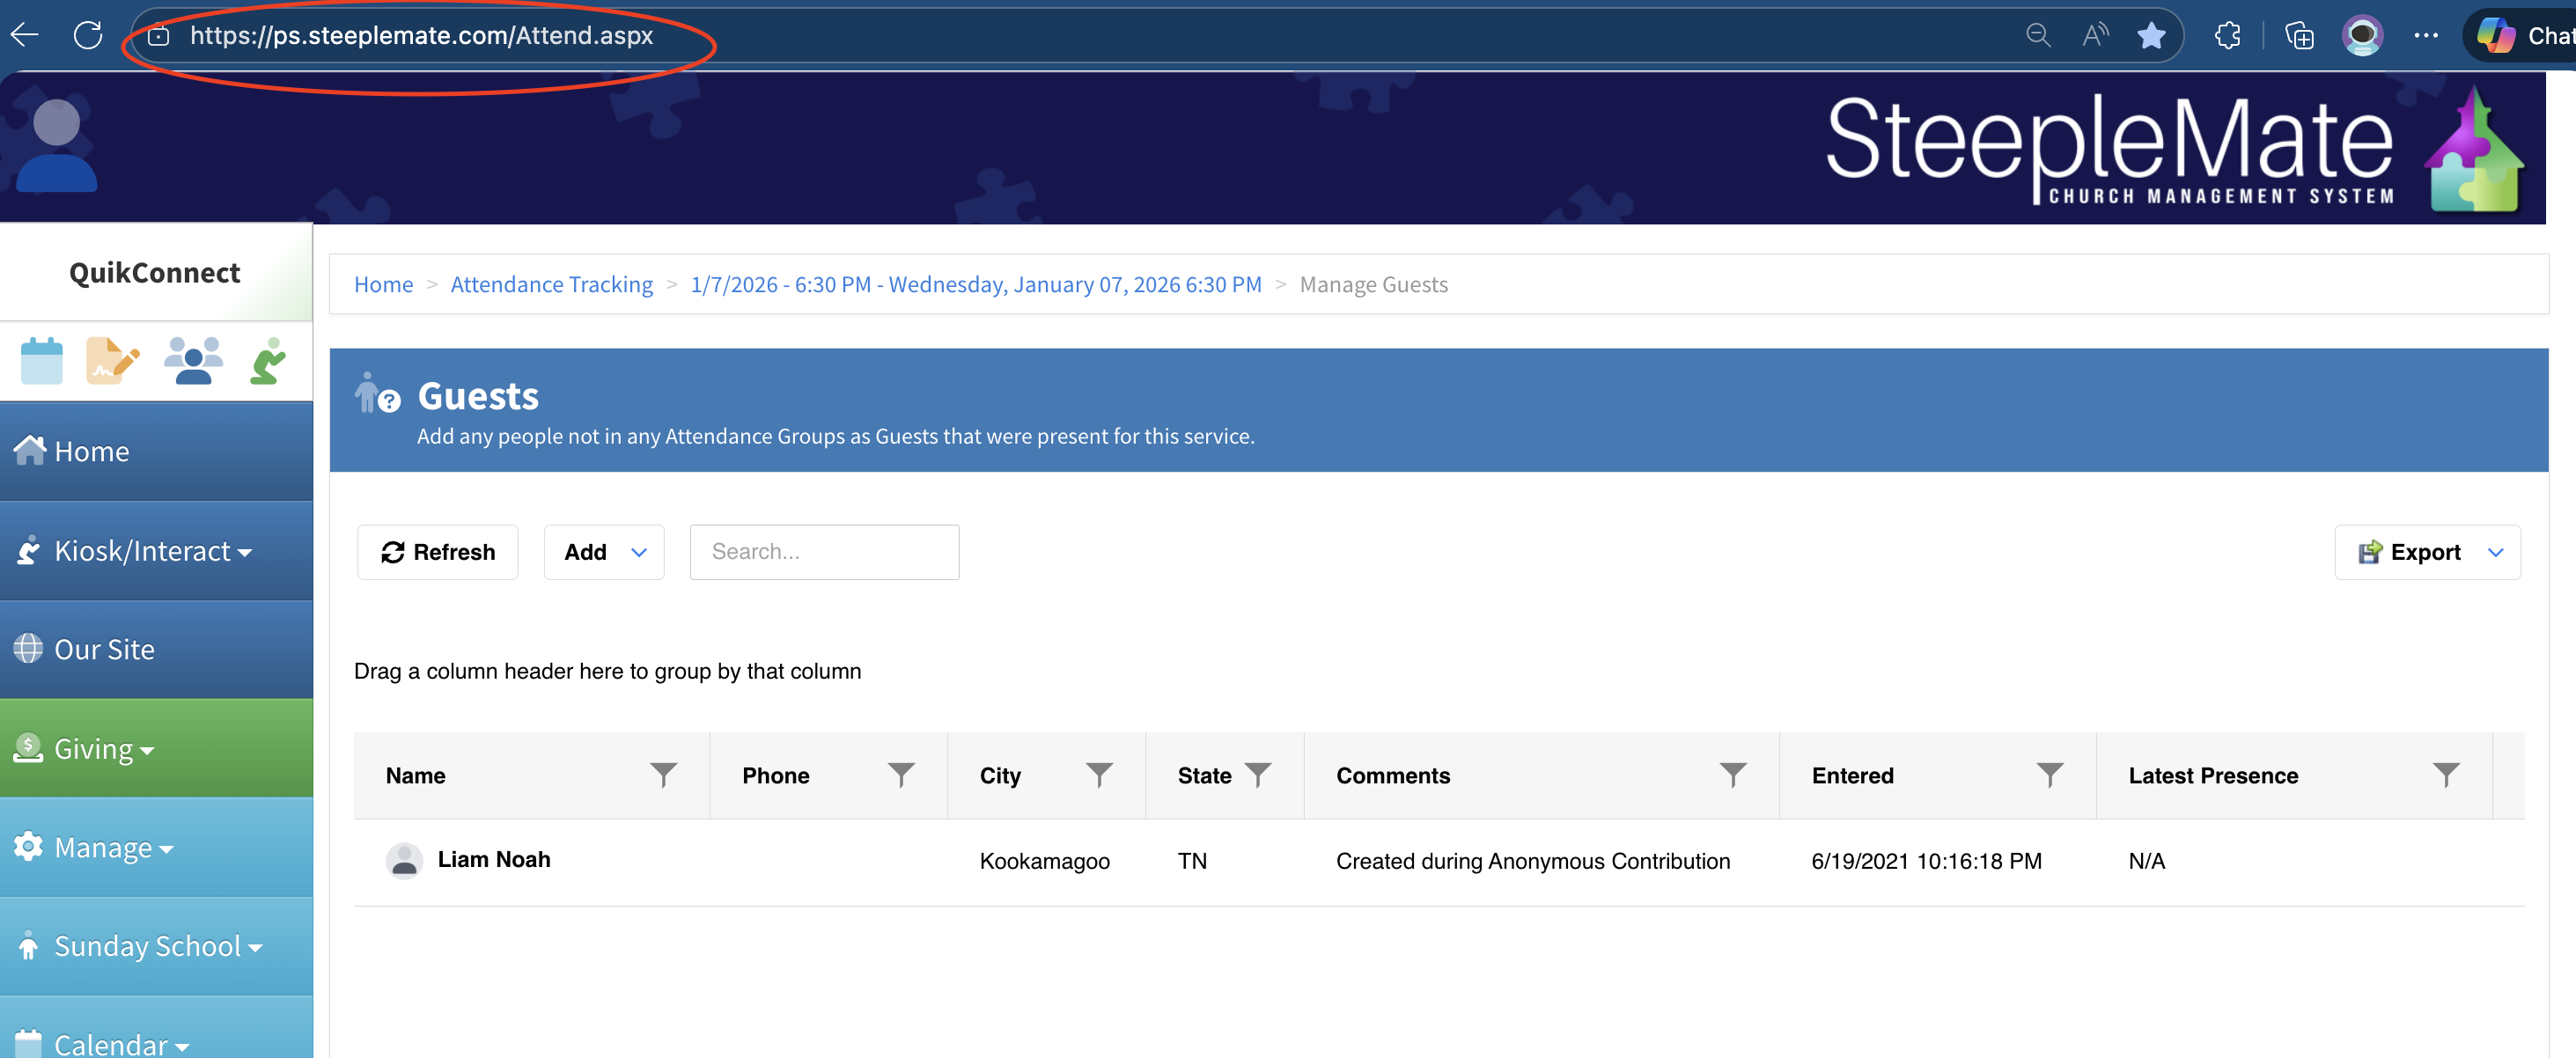Screen dimensions: 2576x1058
Task: Click the Comments column filter icon
Action: coord(1733,775)
